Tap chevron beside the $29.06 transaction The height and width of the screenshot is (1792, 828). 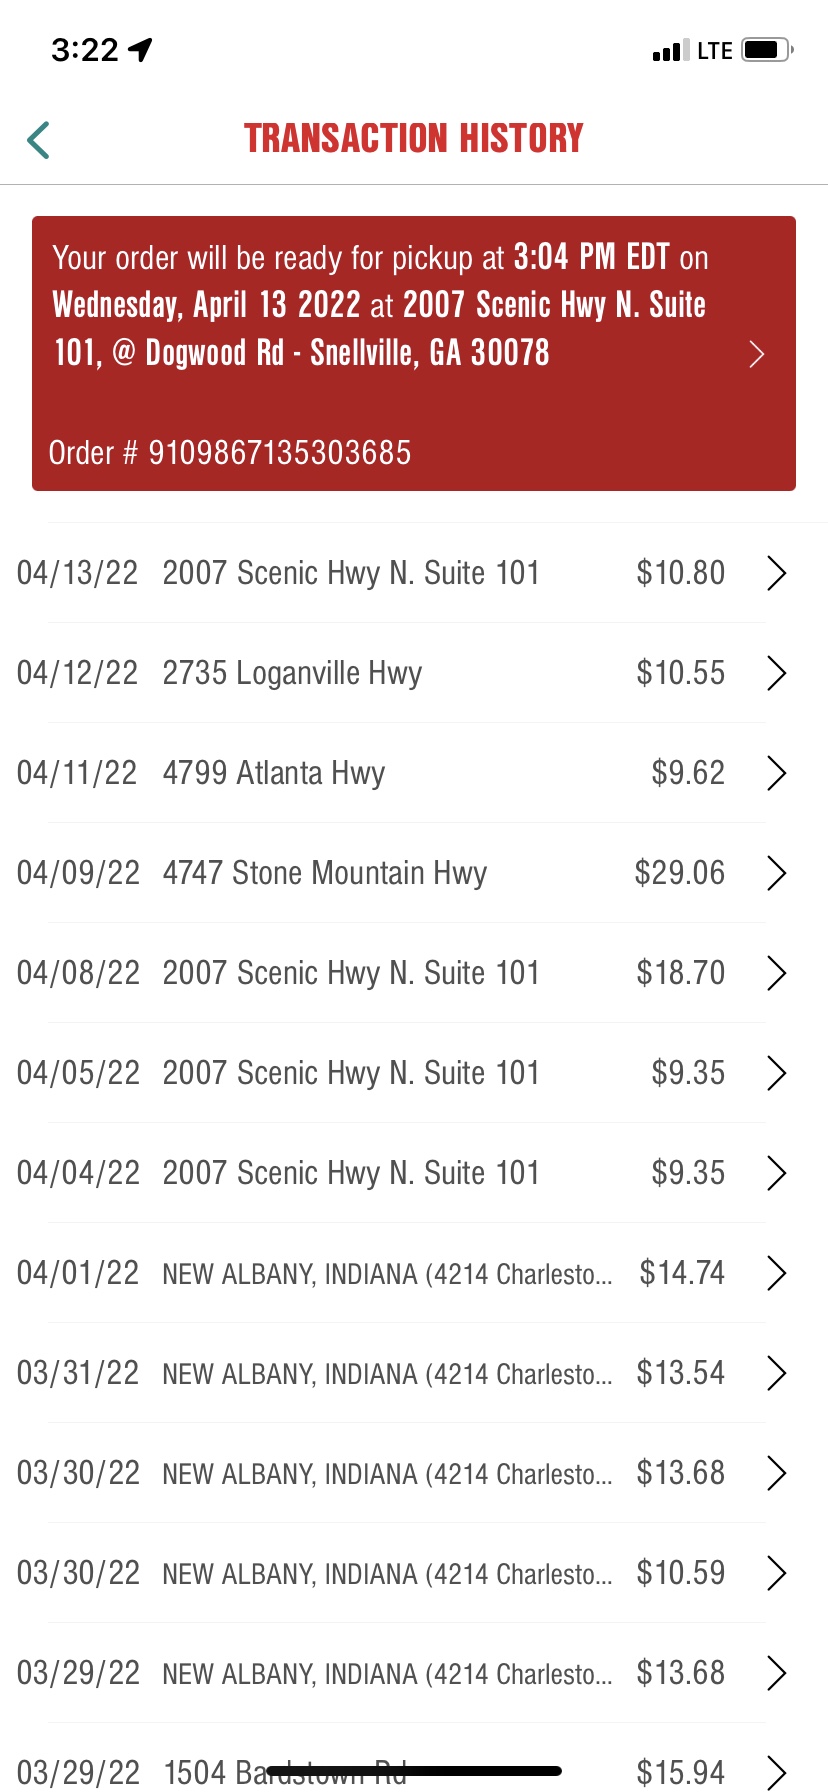coord(776,873)
